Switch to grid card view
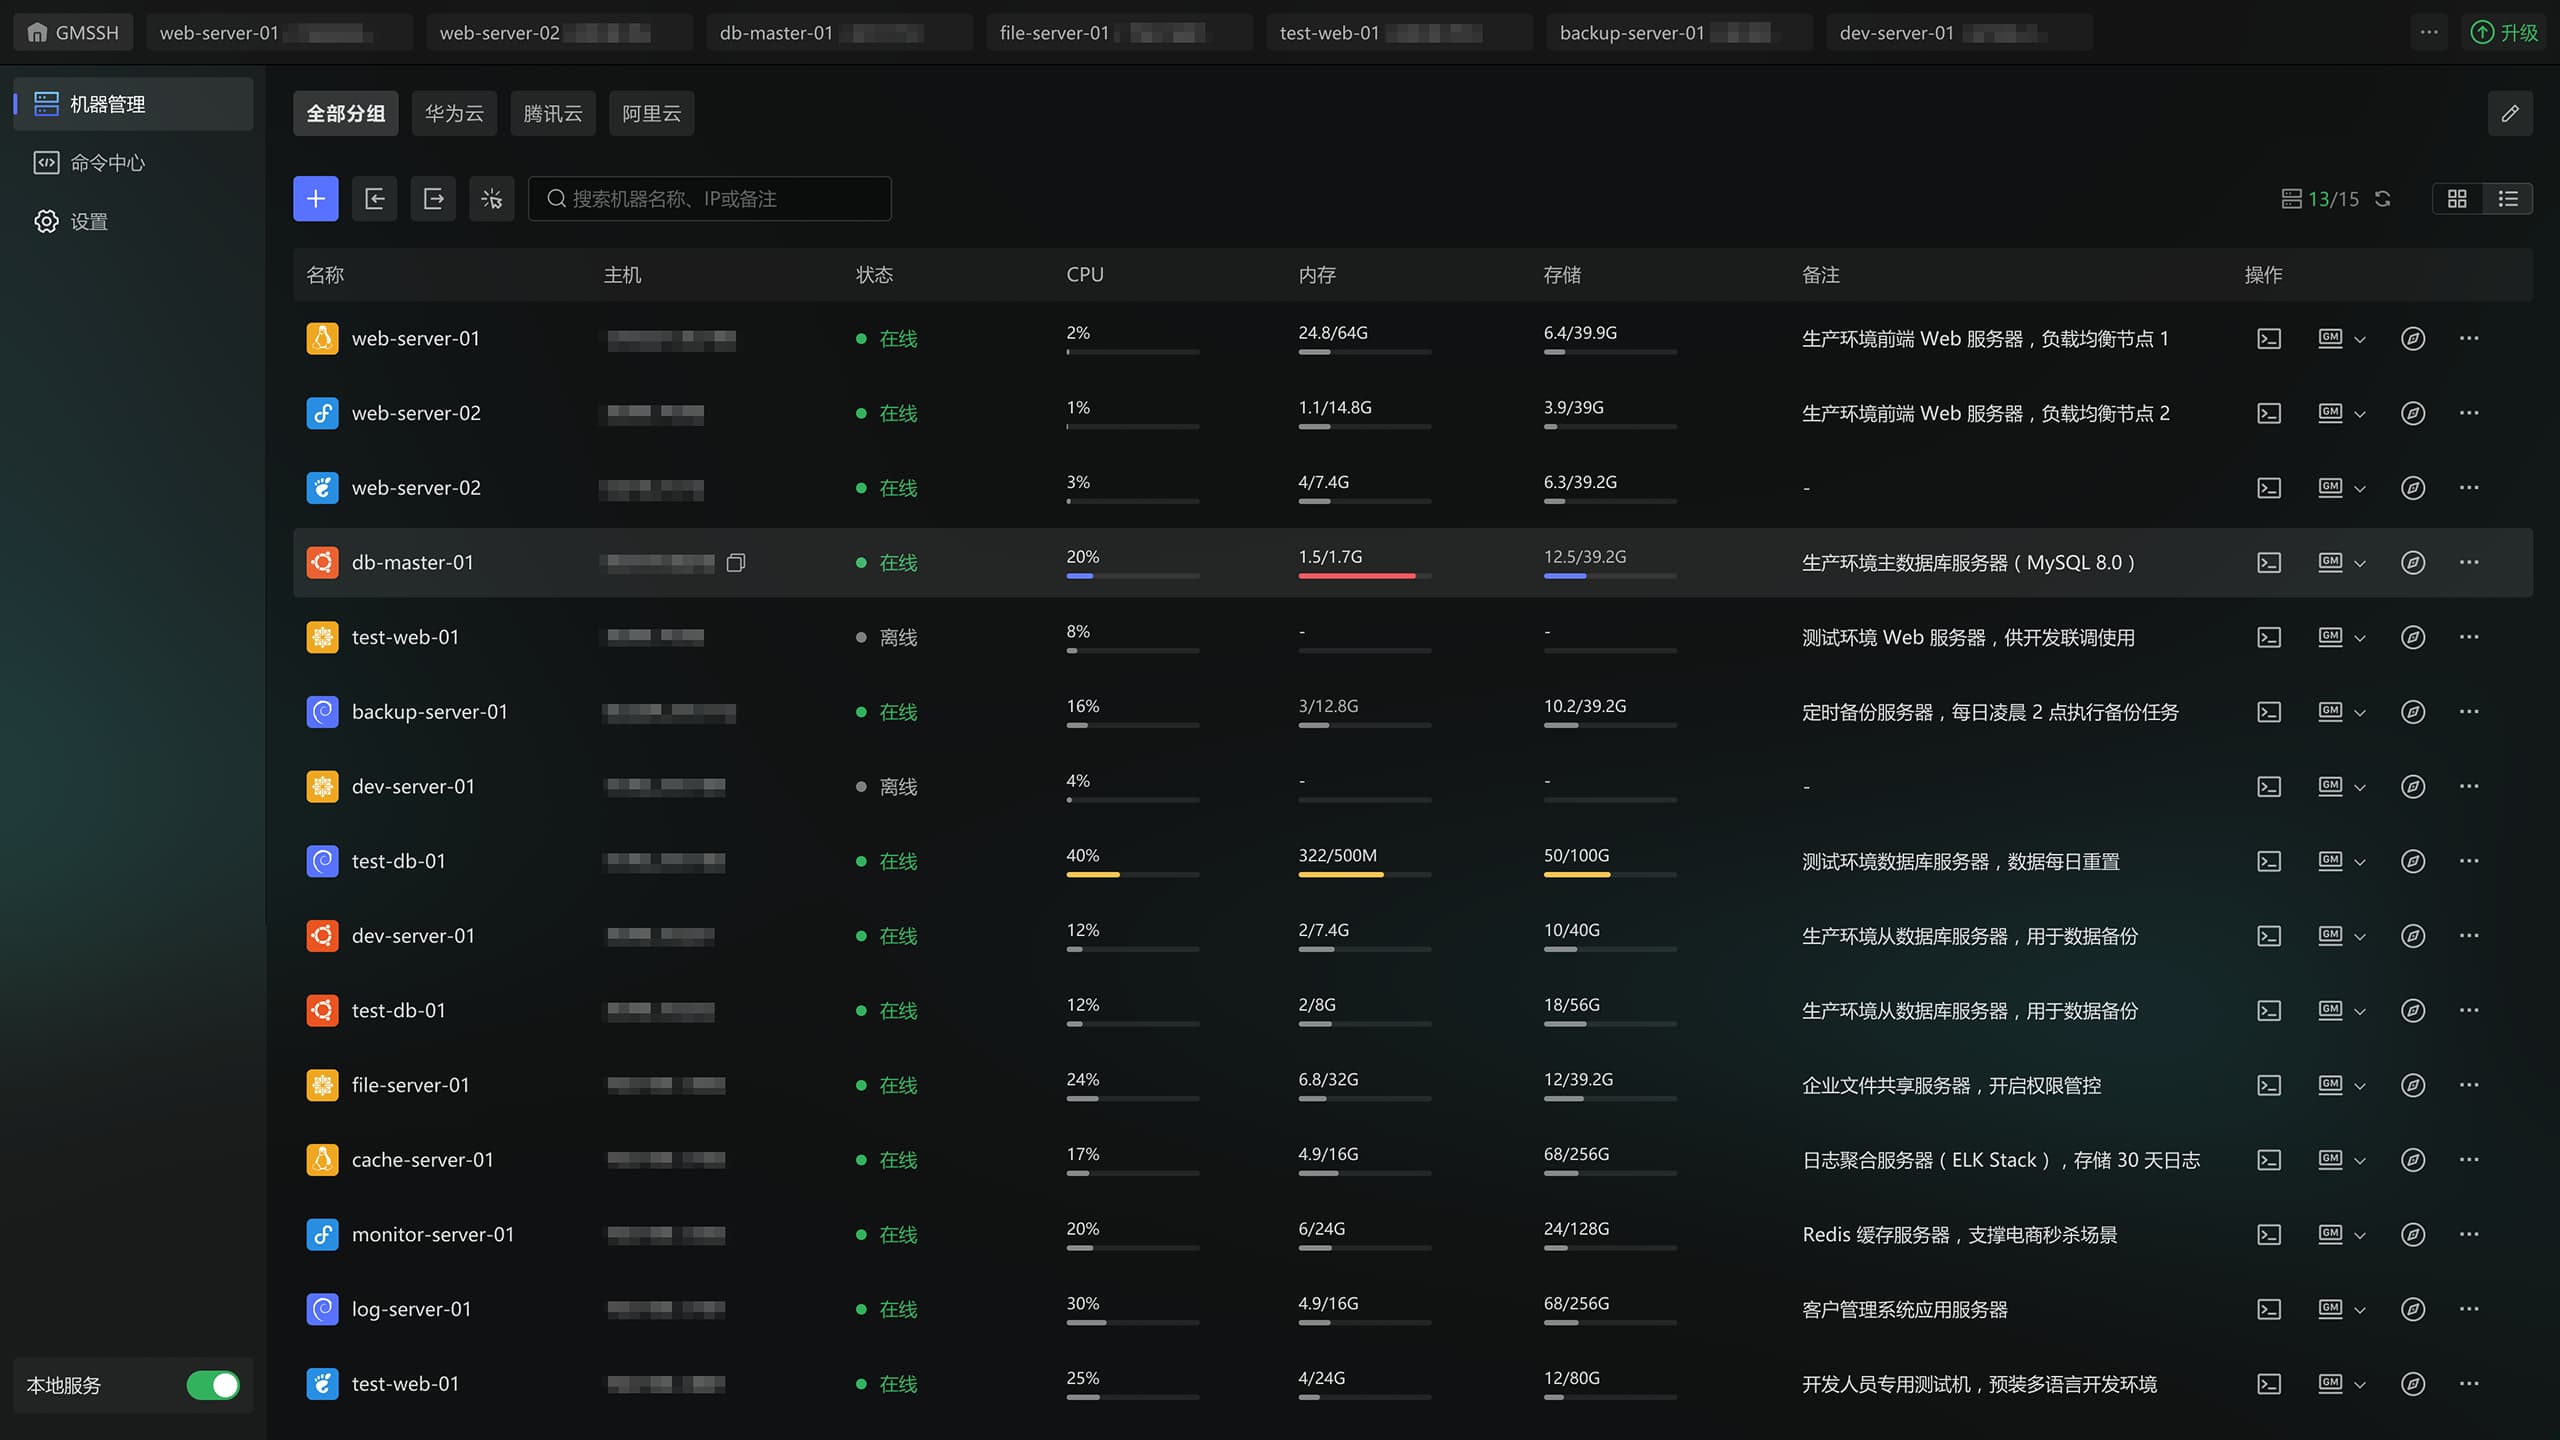2560x1440 pixels. point(2457,199)
